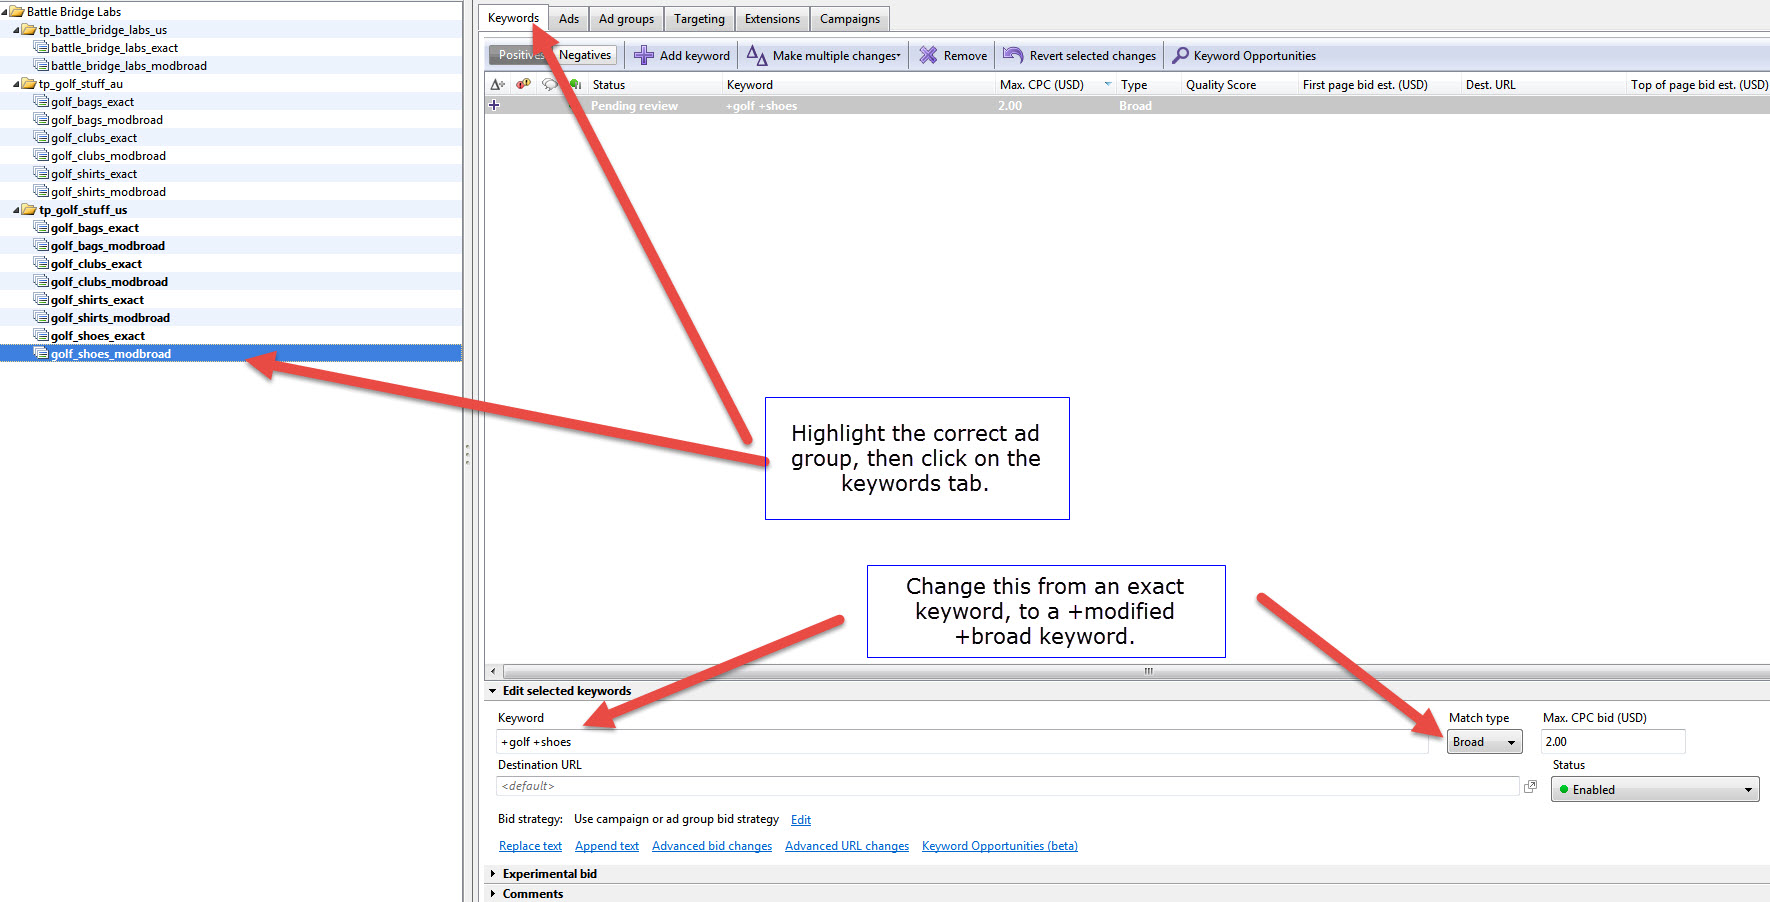Click Edit next to bid strategy

(x=800, y=819)
